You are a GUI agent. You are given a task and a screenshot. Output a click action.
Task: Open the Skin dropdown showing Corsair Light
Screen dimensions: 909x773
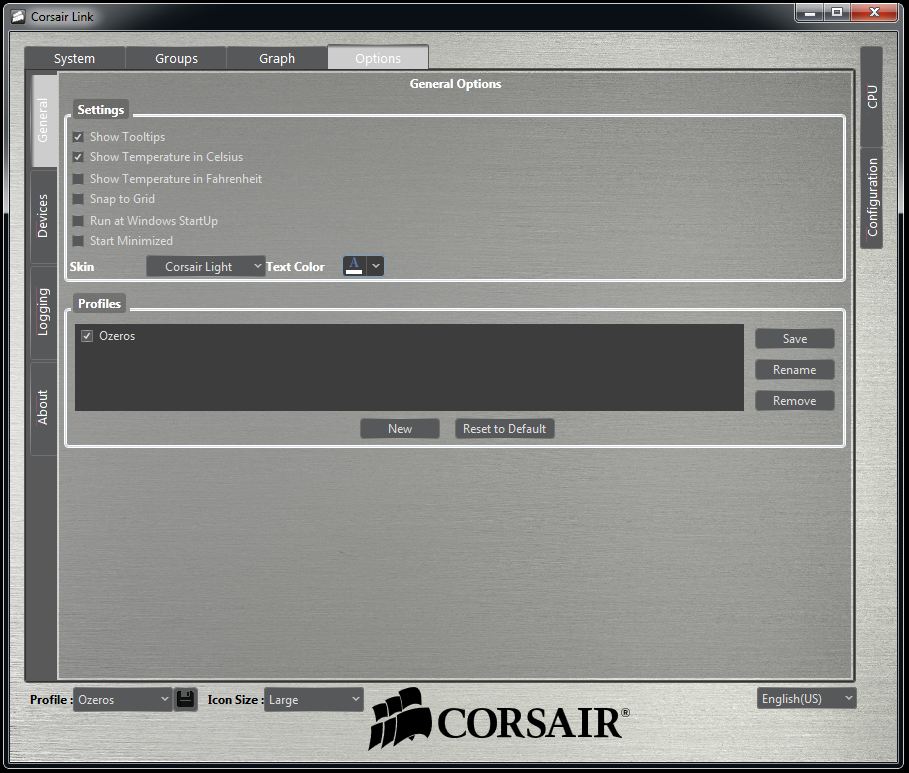coord(206,266)
